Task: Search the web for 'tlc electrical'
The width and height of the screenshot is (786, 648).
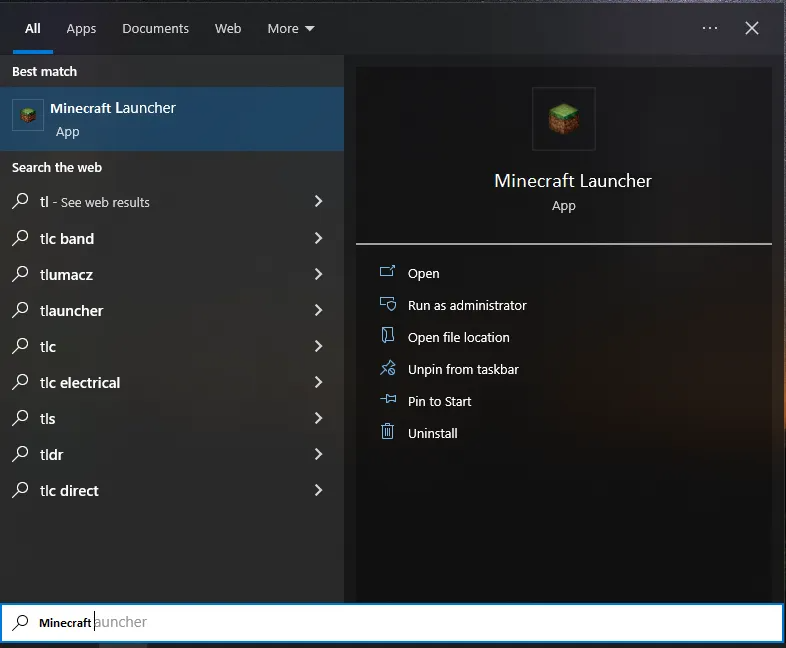Action: [x=80, y=382]
